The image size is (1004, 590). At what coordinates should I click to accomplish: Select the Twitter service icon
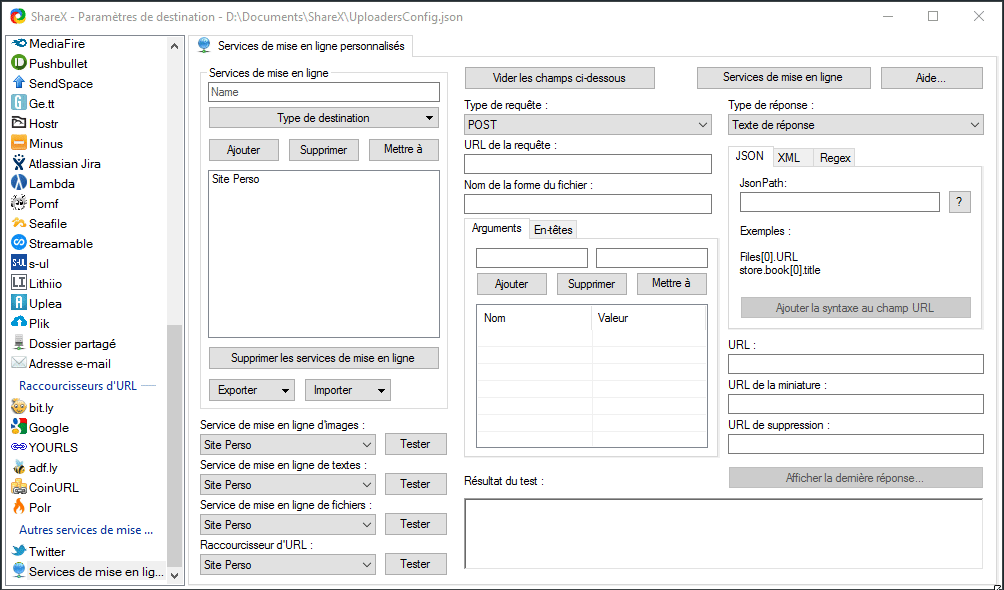click(46, 551)
